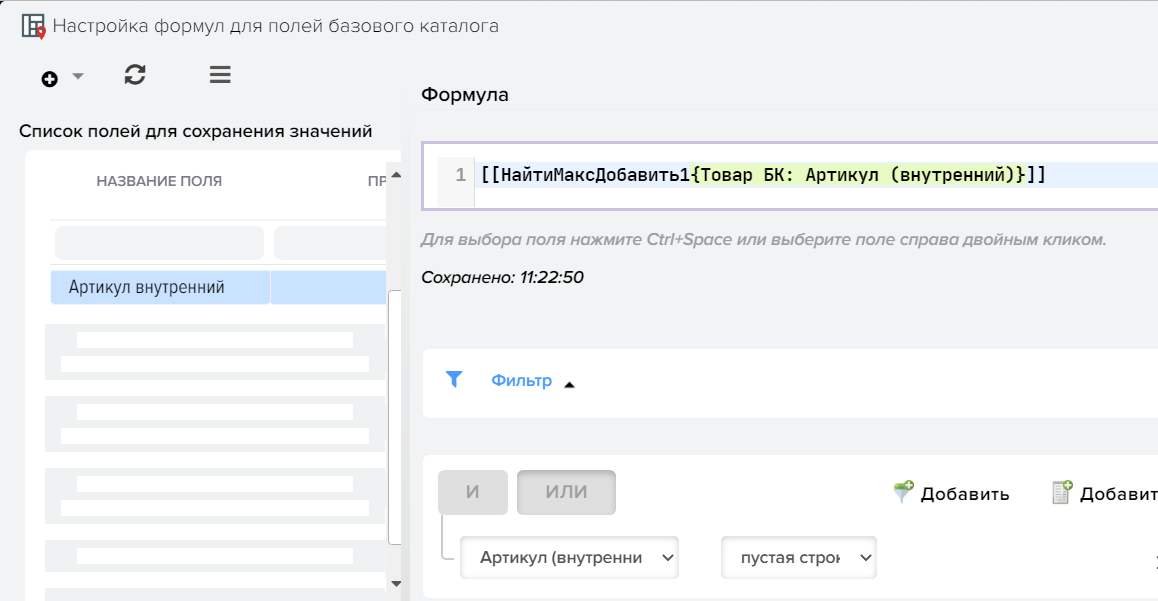Click the filter box under НАЗВАНИЕ ПОЛЯ
The height and width of the screenshot is (601, 1158).
pyautogui.click(x=159, y=243)
